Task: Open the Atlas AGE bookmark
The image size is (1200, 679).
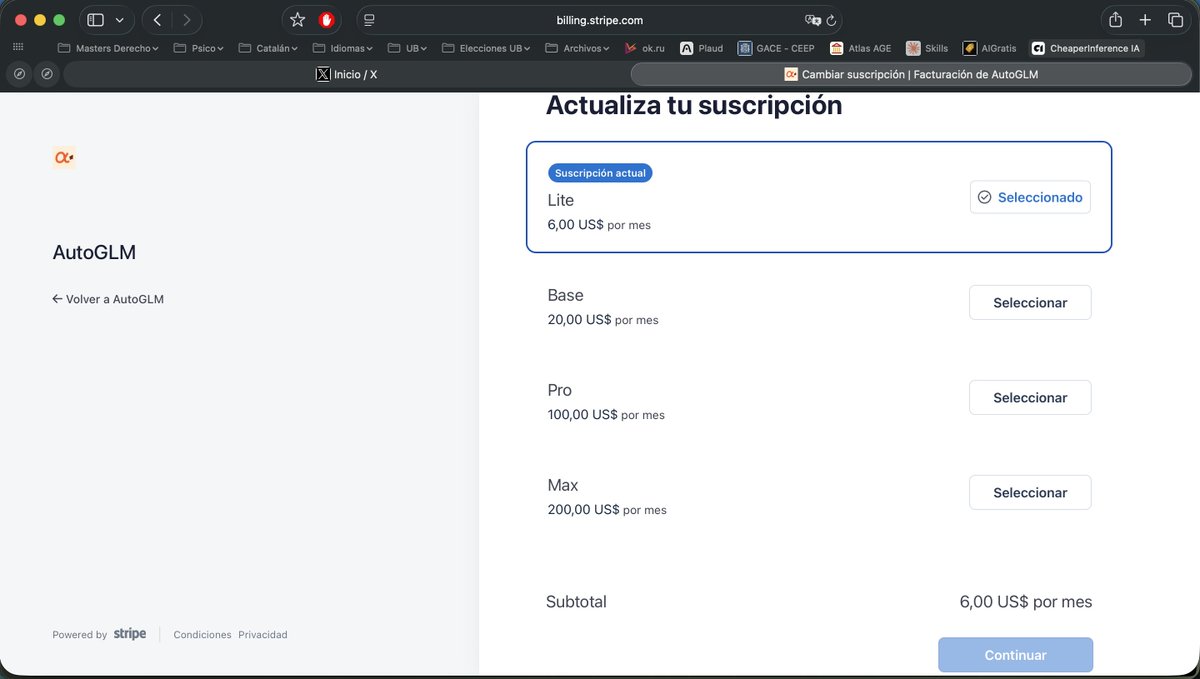Action: point(860,48)
